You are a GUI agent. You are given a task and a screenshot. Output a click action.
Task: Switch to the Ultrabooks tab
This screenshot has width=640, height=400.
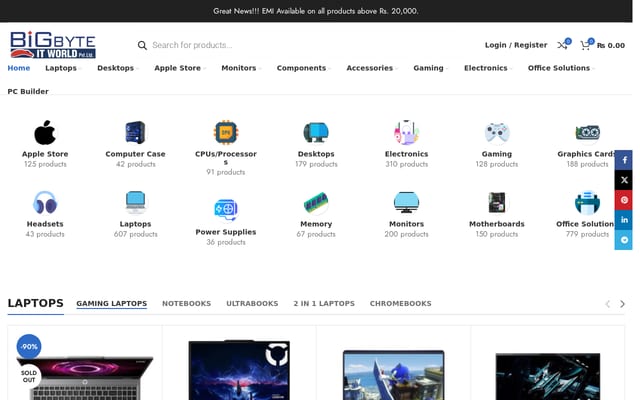point(252,304)
